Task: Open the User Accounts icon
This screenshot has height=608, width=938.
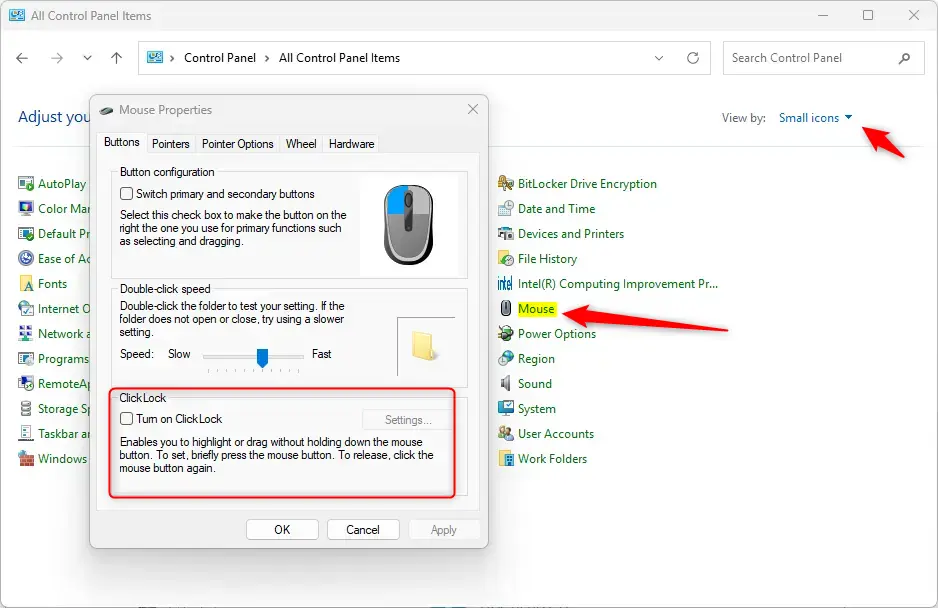Action: (505, 434)
